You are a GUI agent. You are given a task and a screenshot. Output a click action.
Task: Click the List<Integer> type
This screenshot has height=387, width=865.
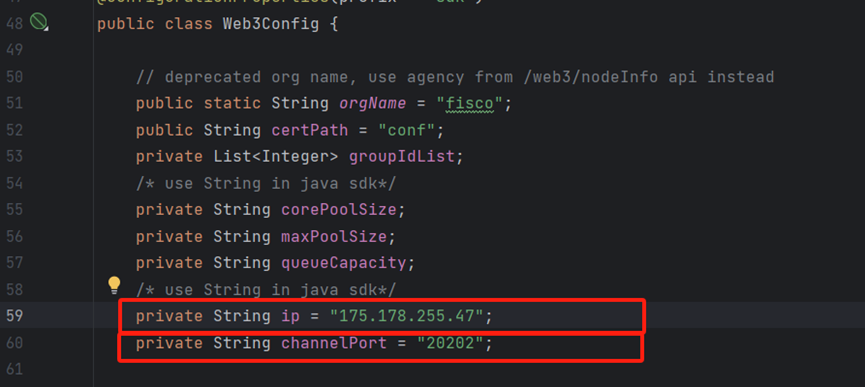[x=275, y=157]
